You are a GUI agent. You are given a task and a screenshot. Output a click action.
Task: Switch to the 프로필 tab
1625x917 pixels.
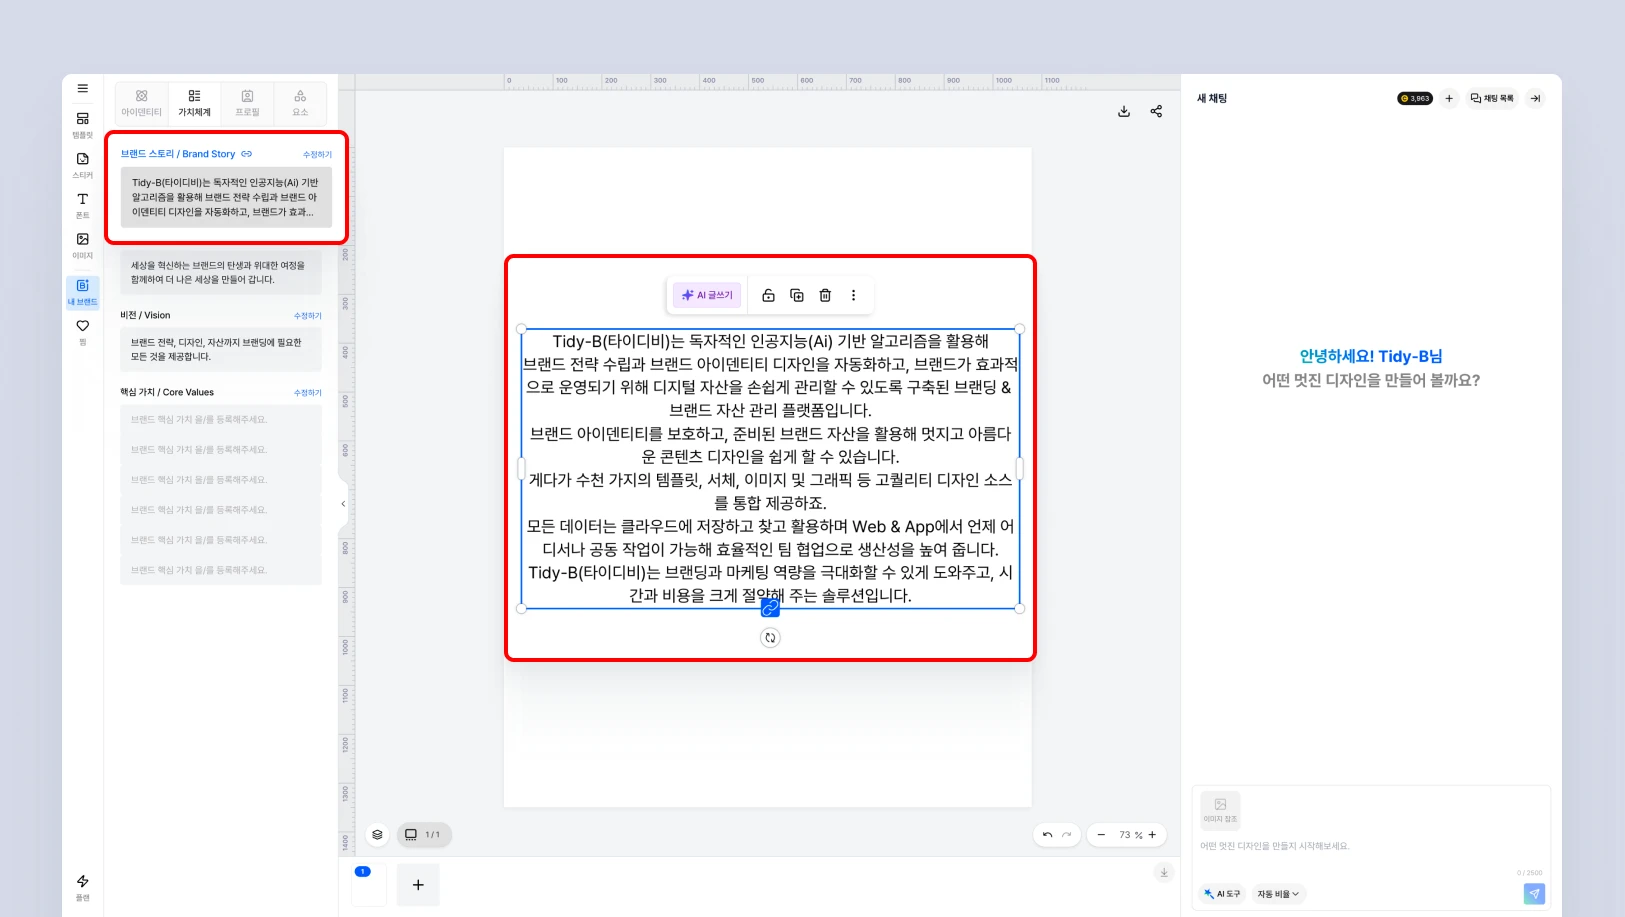point(247,103)
